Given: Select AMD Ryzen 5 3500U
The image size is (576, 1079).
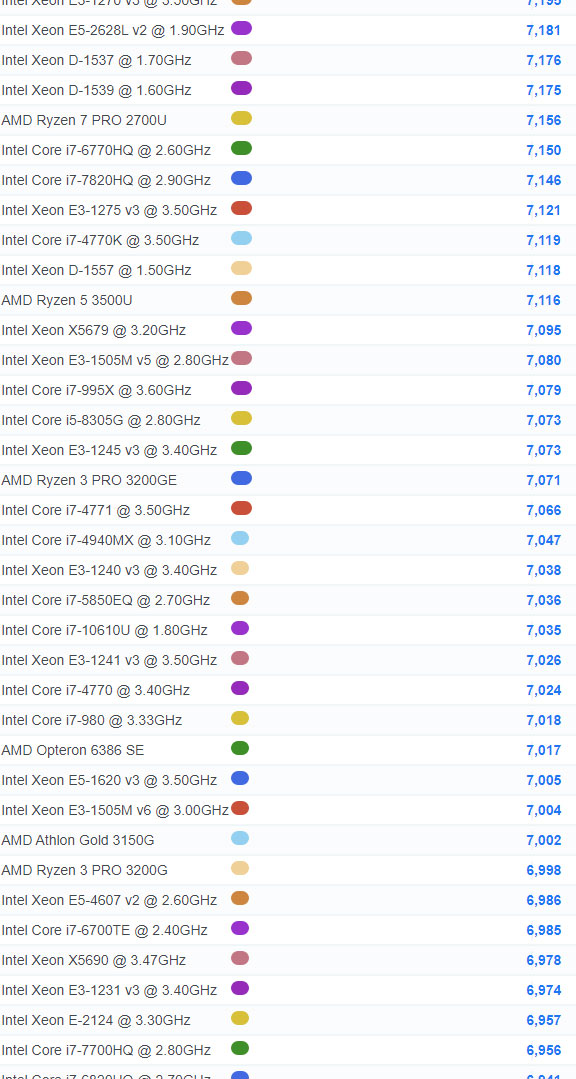Looking at the screenshot, I should [x=67, y=301].
